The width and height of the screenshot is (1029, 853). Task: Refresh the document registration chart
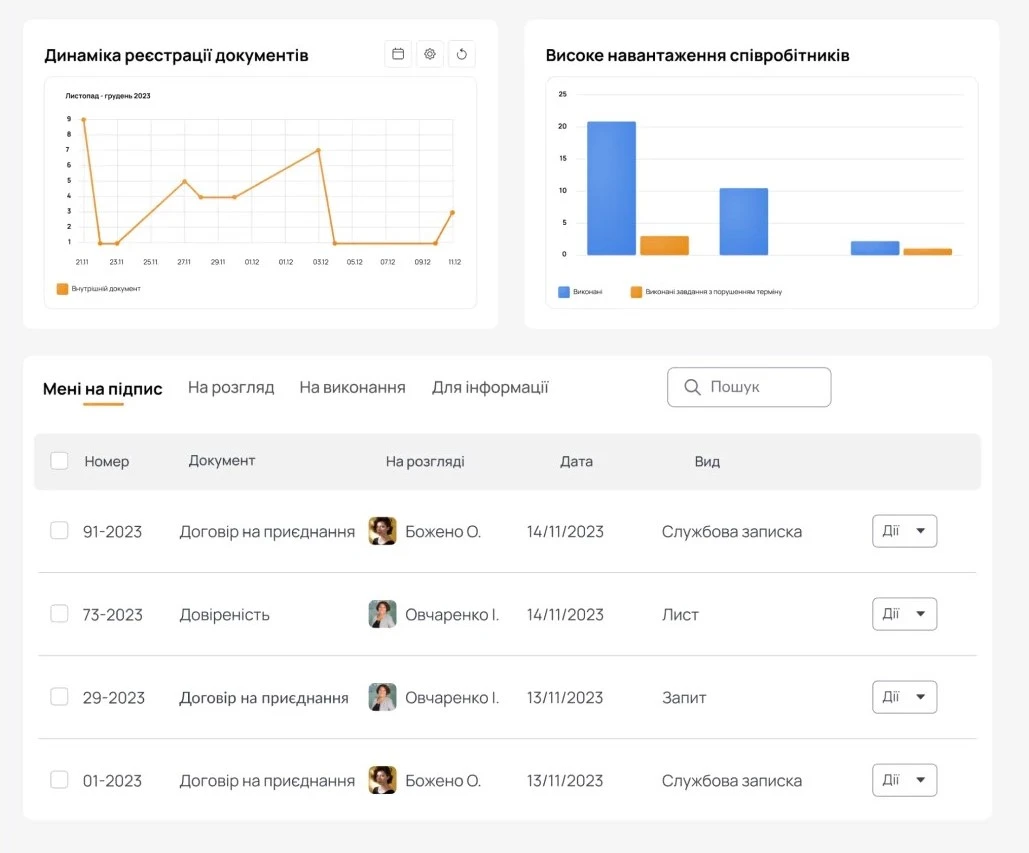(x=461, y=54)
